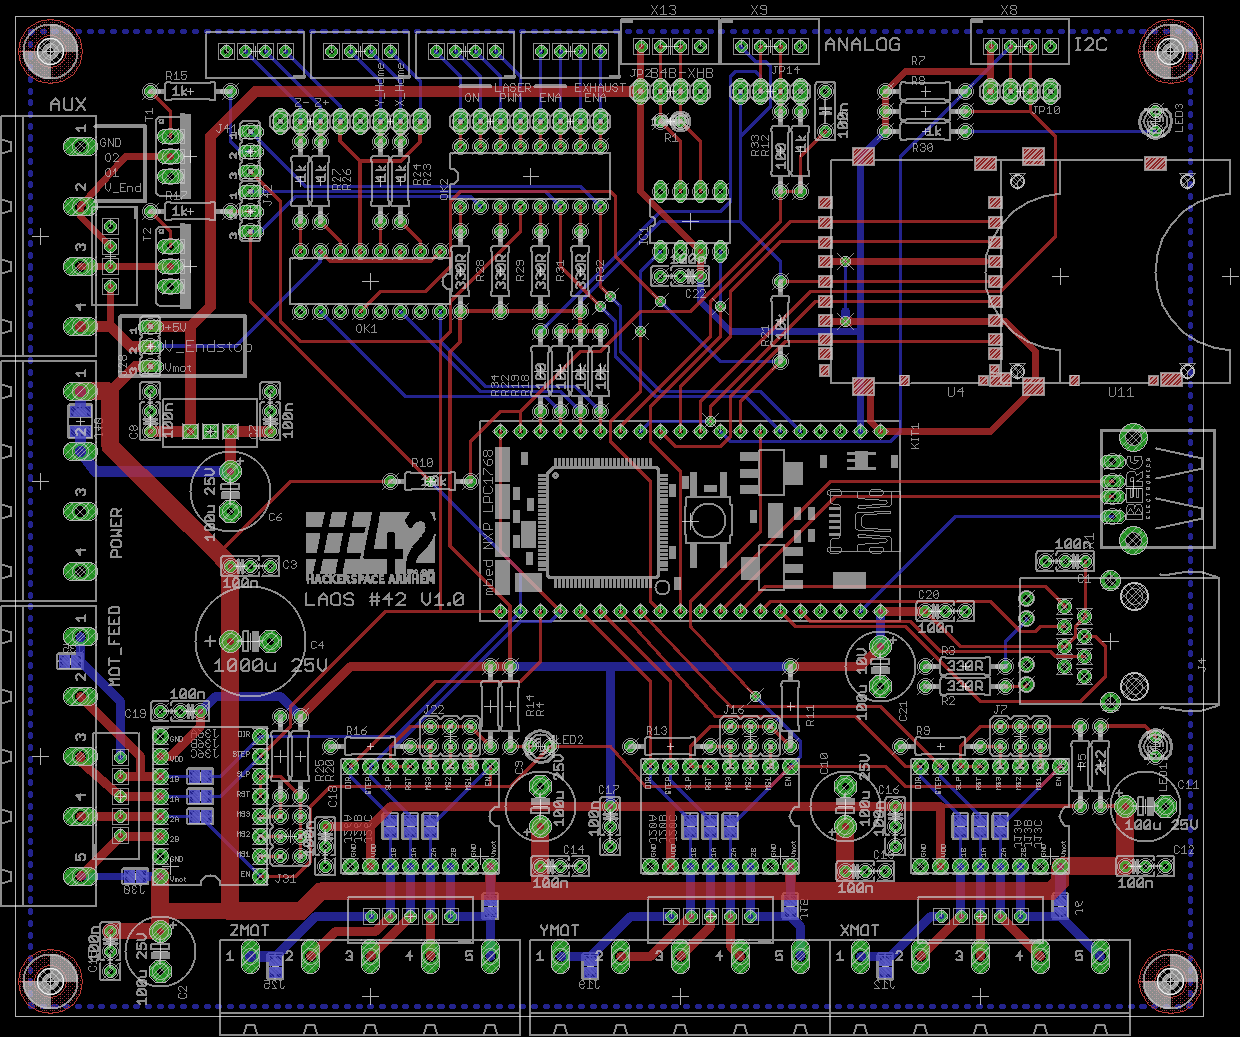Select the MOT_FEED label text
The height and width of the screenshot is (1037, 1240).
click(114, 645)
